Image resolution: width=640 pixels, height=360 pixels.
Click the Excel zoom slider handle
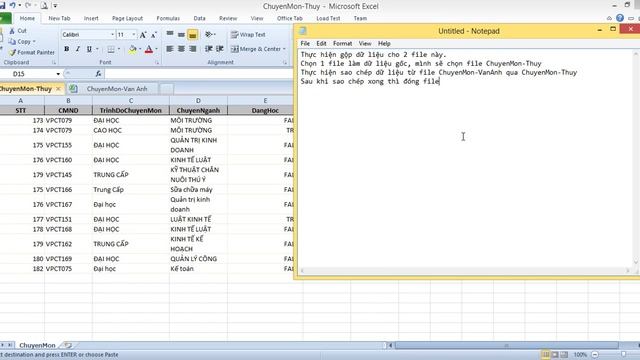[x=623, y=355]
